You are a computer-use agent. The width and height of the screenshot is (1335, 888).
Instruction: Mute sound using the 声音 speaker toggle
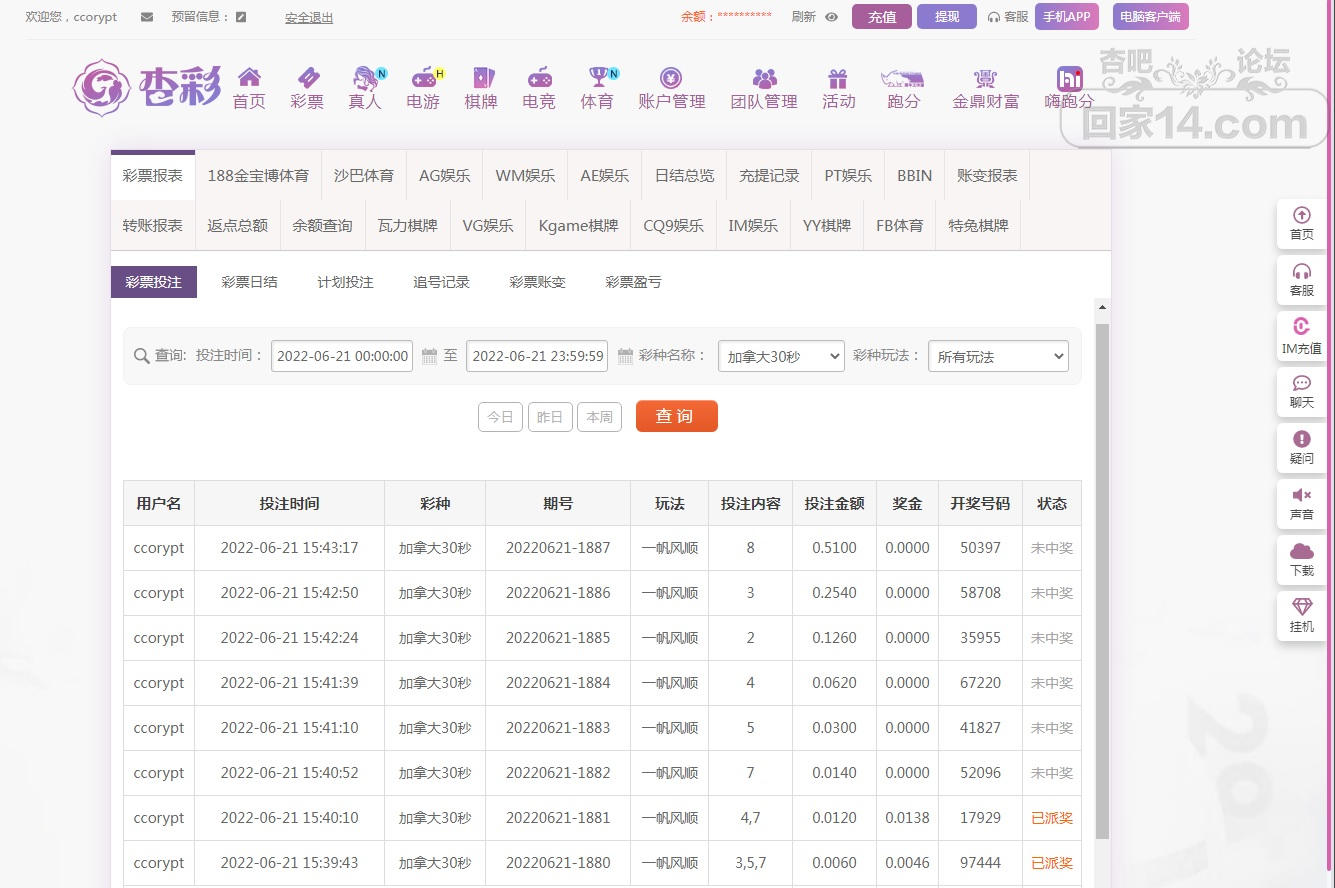pos(1301,496)
